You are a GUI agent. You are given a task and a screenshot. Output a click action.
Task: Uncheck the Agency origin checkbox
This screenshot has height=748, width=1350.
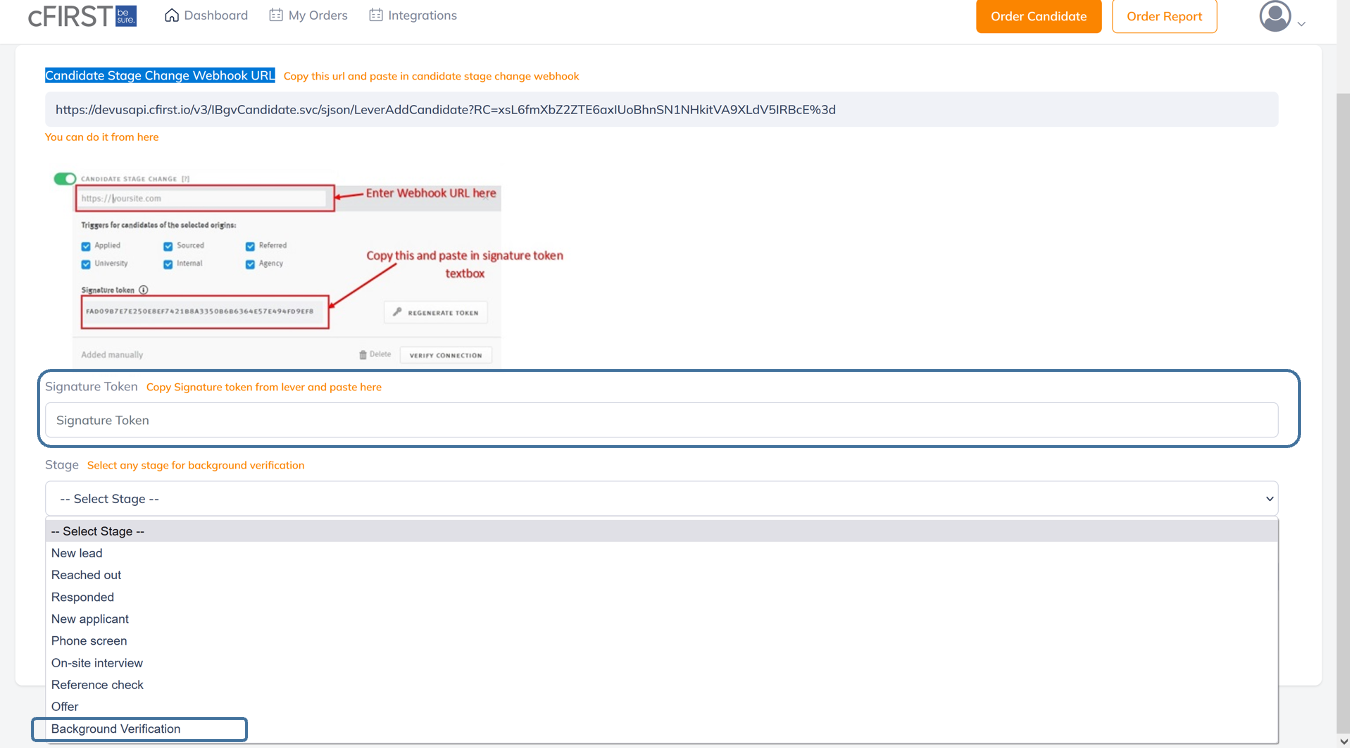249,263
